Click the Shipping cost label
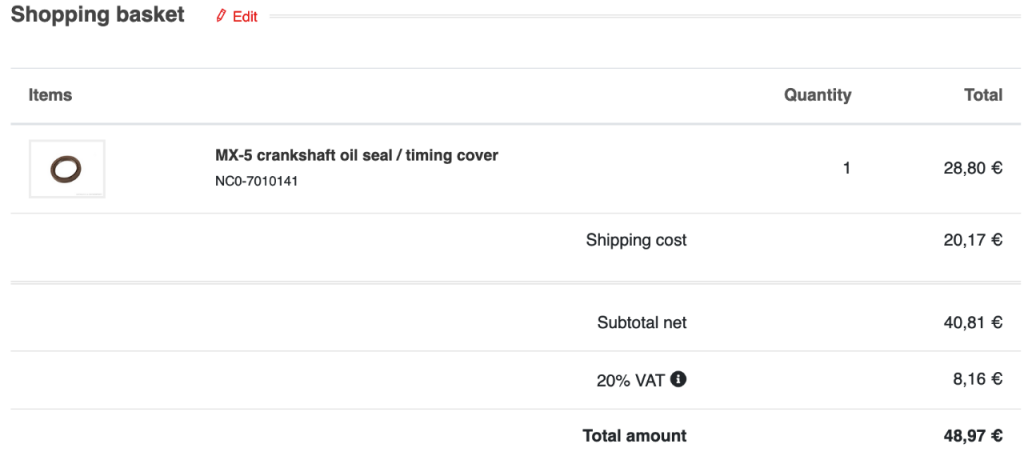 coord(636,240)
